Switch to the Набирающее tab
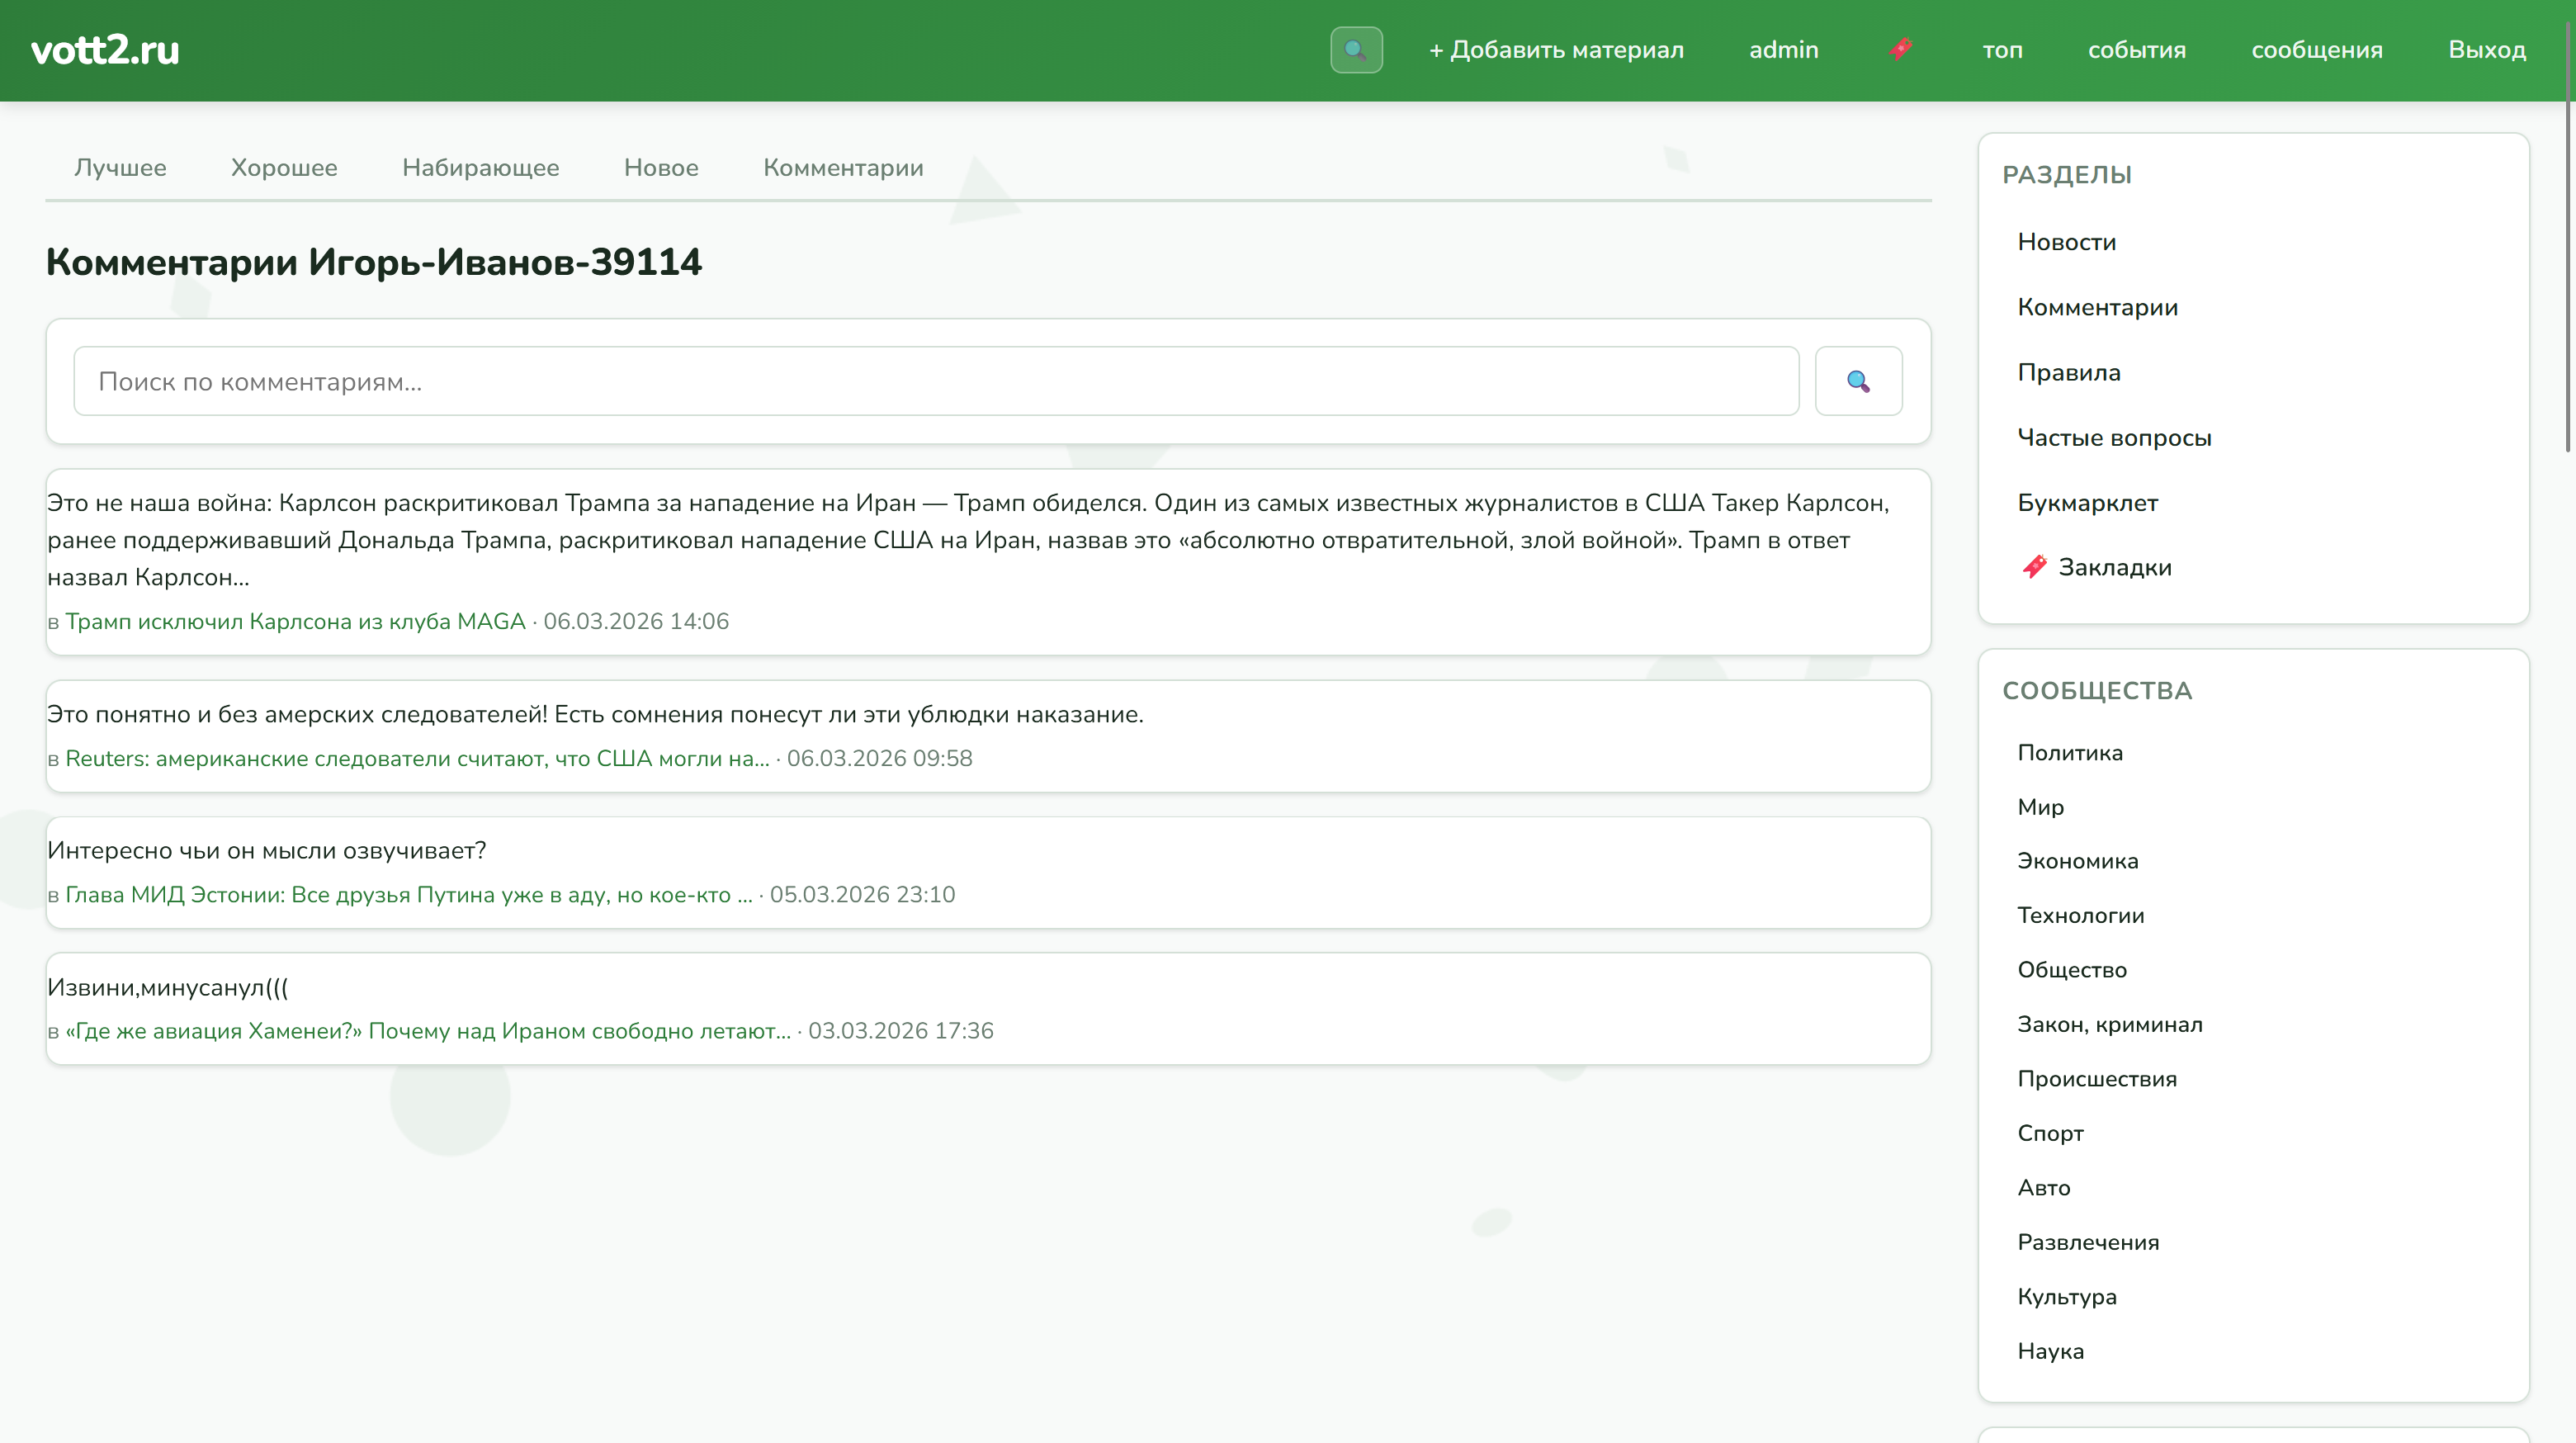Viewport: 2576px width, 1443px height. 480,168
